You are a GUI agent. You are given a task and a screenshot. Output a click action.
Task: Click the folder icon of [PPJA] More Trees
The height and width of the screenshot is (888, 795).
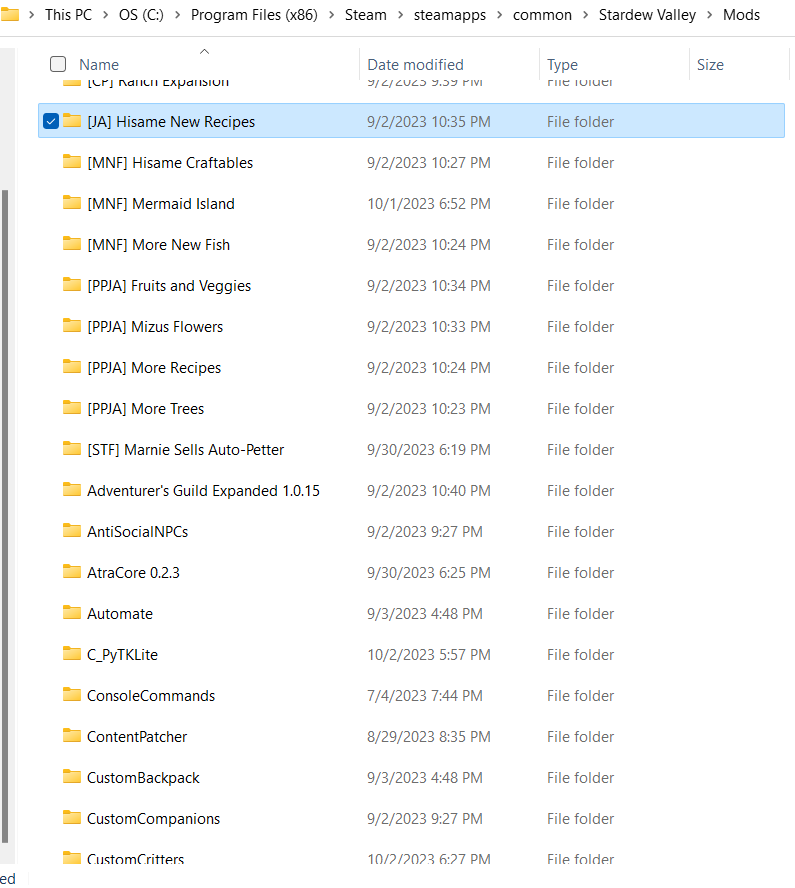(72, 408)
